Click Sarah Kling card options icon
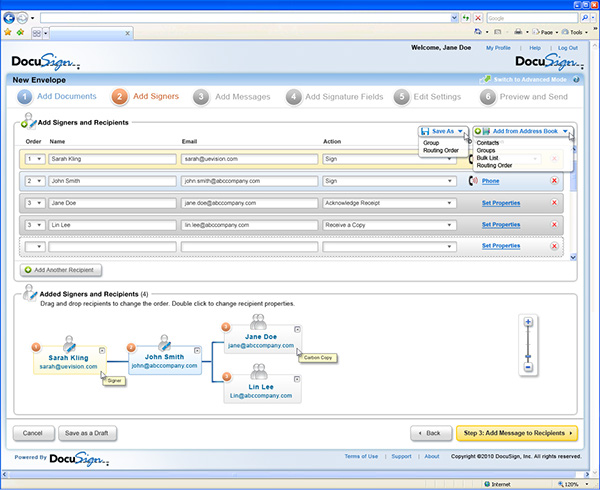The height and width of the screenshot is (490, 600). [102, 350]
